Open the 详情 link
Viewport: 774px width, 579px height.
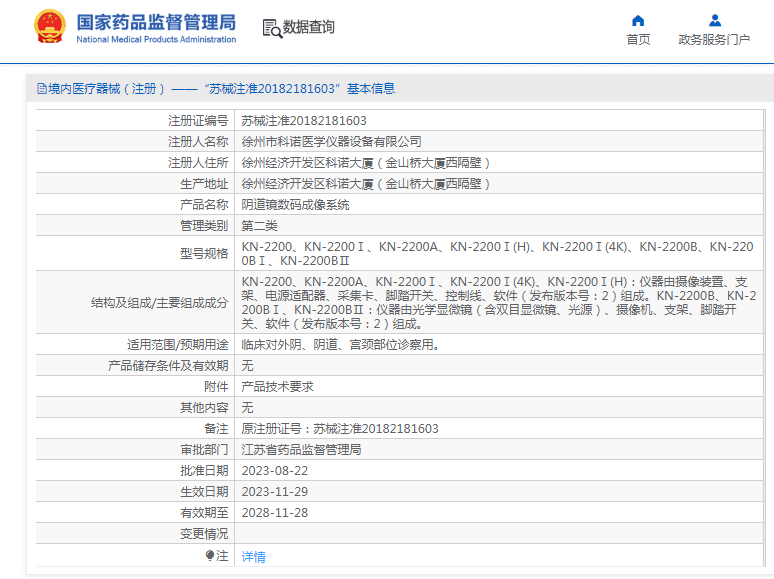coord(253,557)
